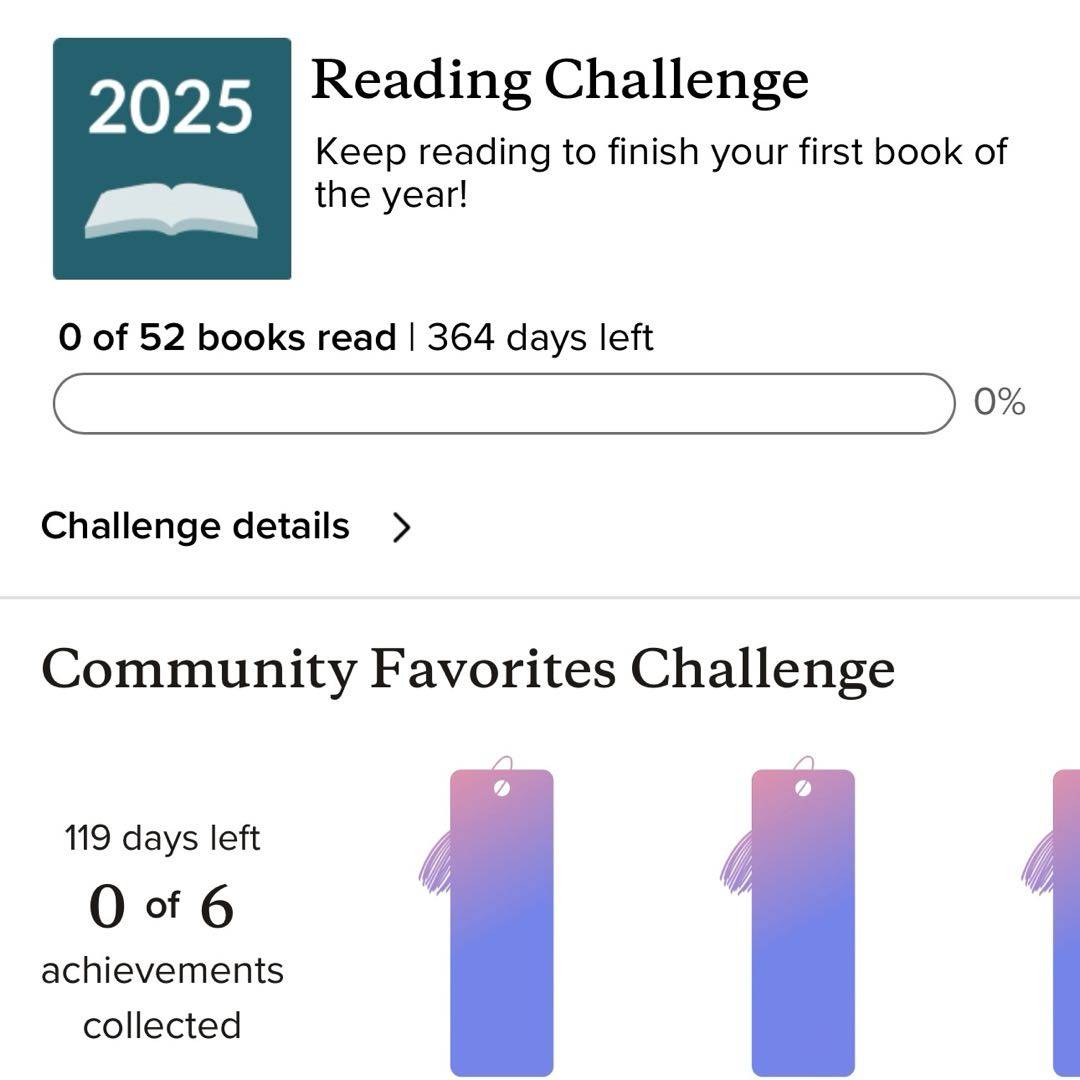Click the "0 of 52 books read" text
1080x1080 pixels.
click(227, 338)
